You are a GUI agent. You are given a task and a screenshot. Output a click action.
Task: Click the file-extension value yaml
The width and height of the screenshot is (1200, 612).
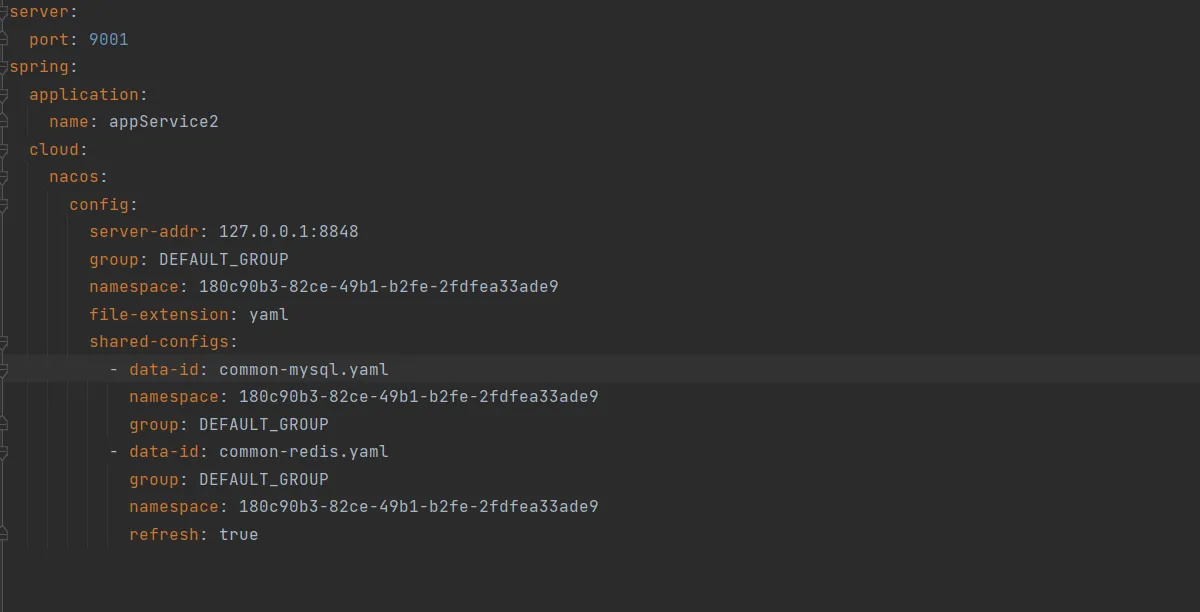268,315
